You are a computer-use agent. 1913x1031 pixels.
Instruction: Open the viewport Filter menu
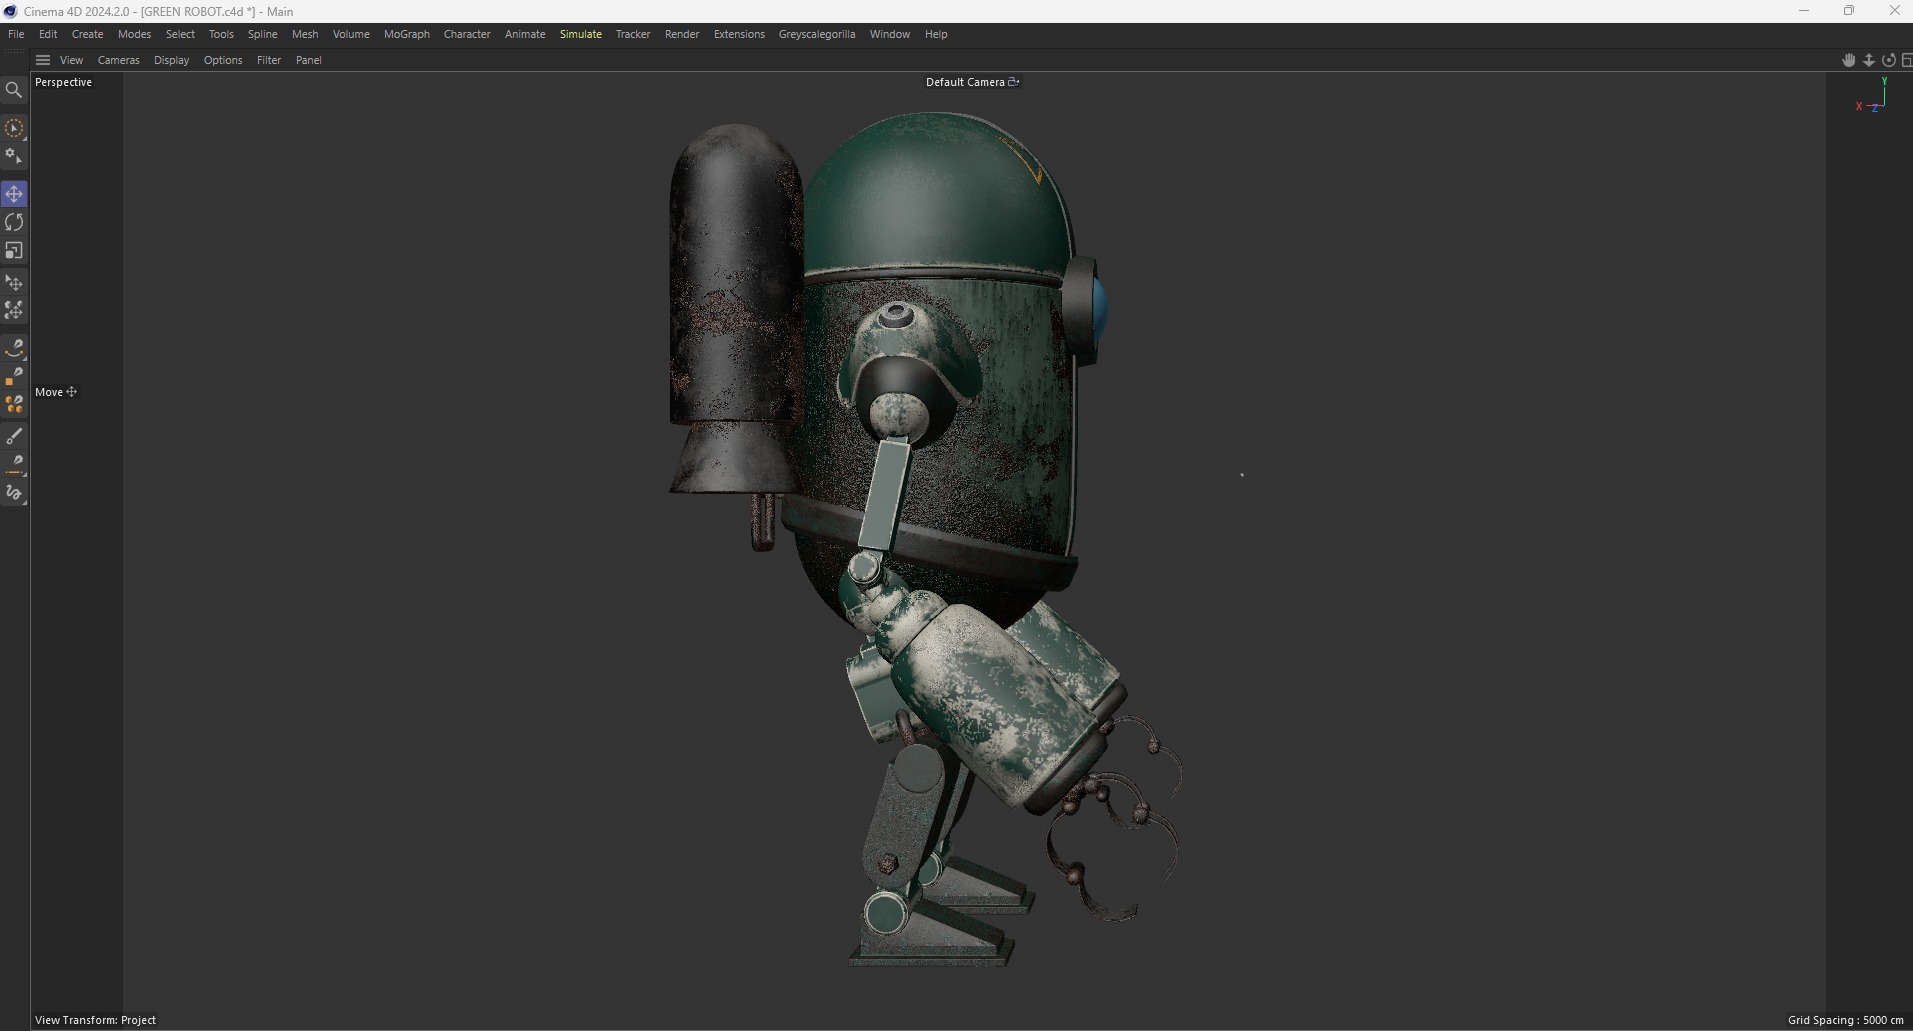pyautogui.click(x=269, y=60)
